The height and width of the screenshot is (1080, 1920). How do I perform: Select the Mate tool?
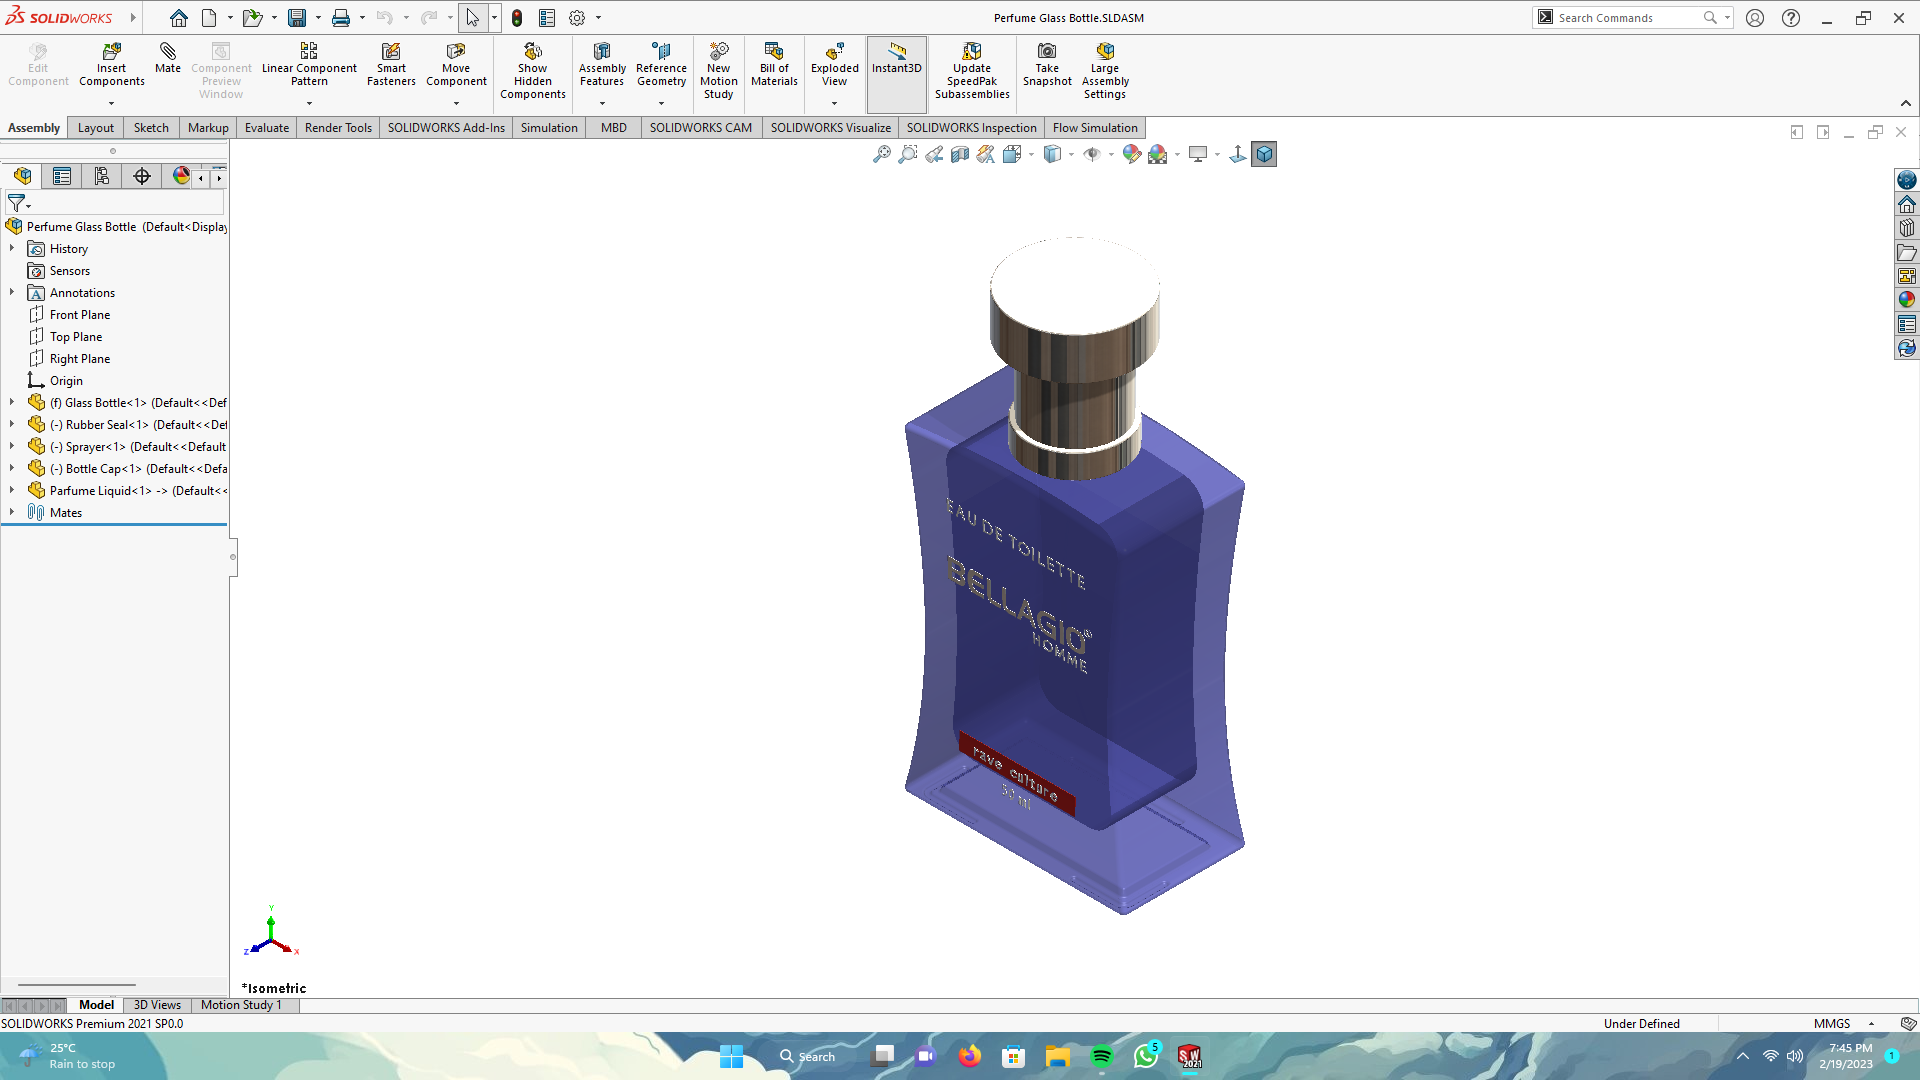coord(168,58)
